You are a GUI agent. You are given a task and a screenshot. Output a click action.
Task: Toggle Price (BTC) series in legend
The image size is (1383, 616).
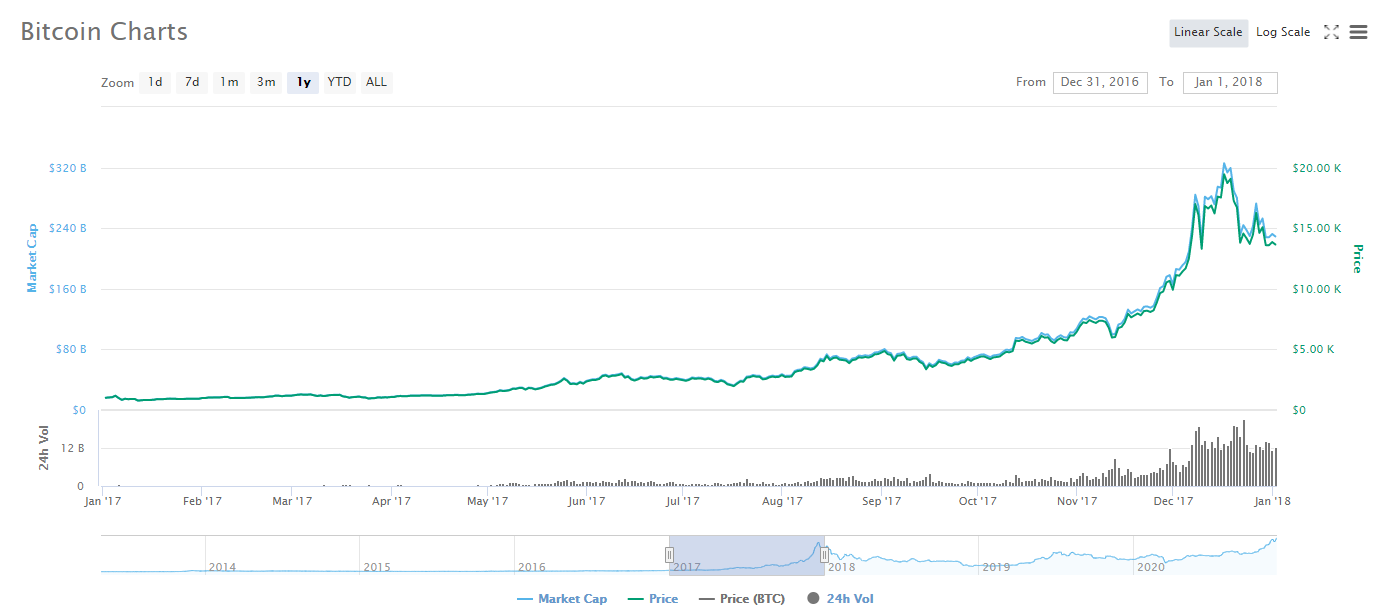pos(741,599)
